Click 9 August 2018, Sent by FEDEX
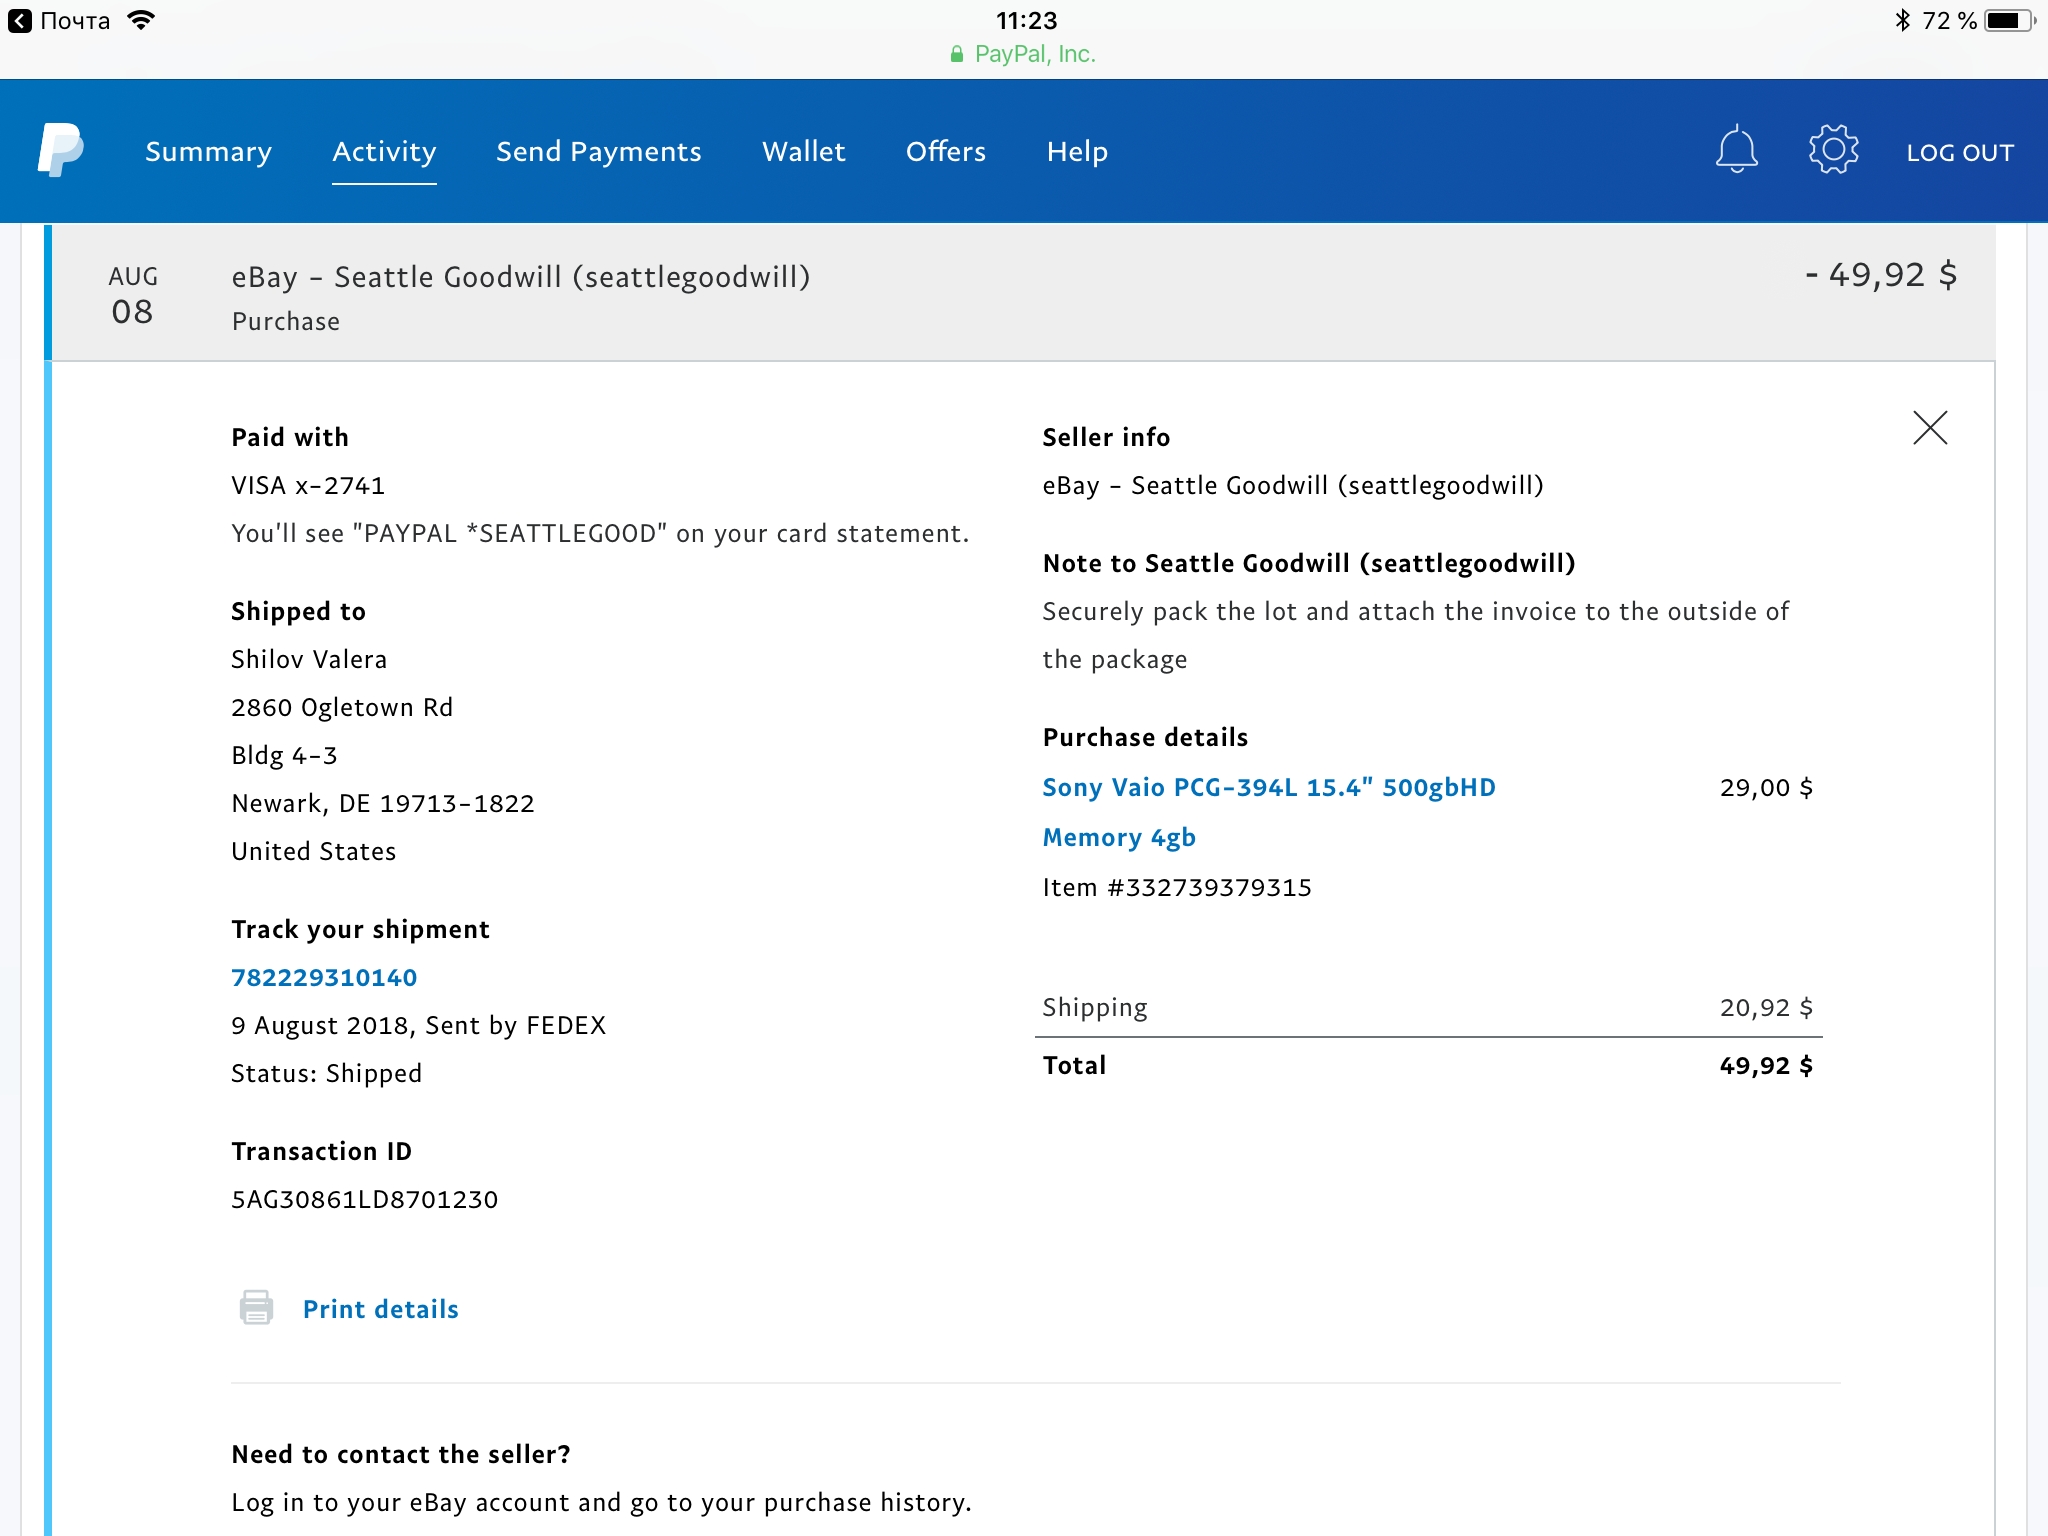This screenshot has width=2048, height=1536. pyautogui.click(x=419, y=1025)
